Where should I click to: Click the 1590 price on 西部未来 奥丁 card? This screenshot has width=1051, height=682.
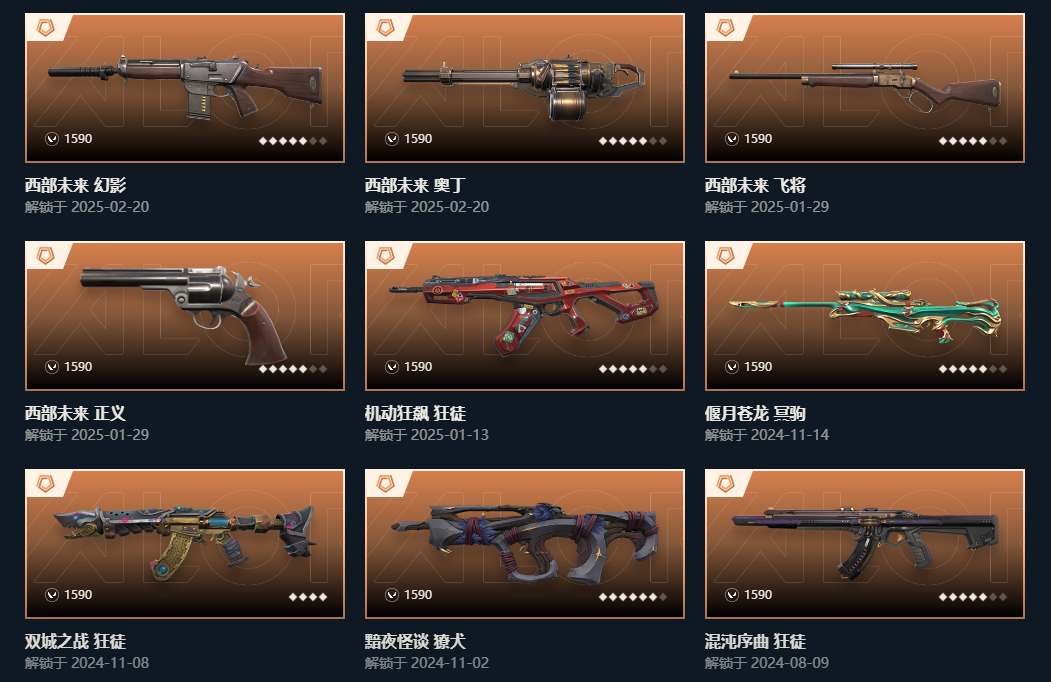point(418,139)
